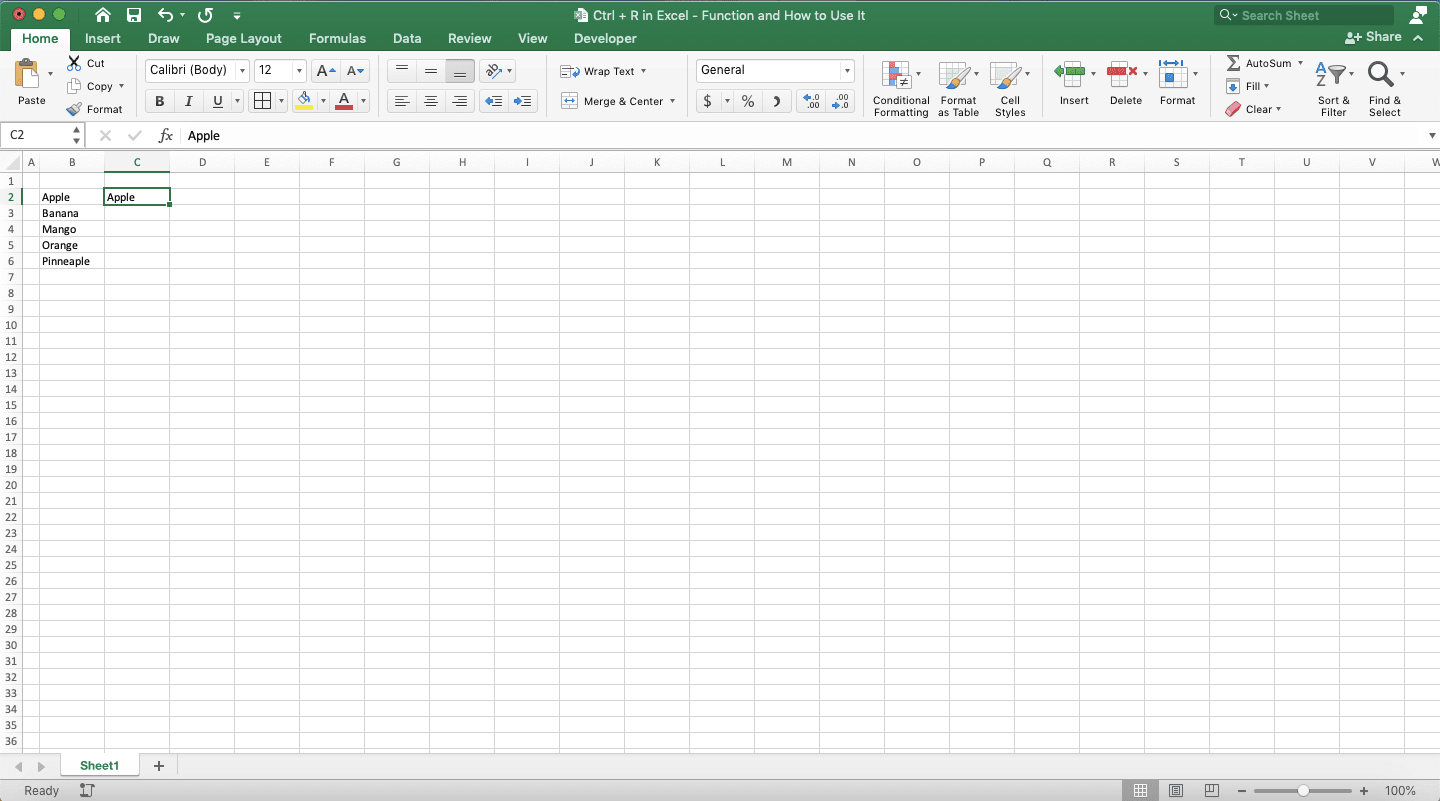The width and height of the screenshot is (1440, 801).
Task: Align text left
Action: point(402,101)
